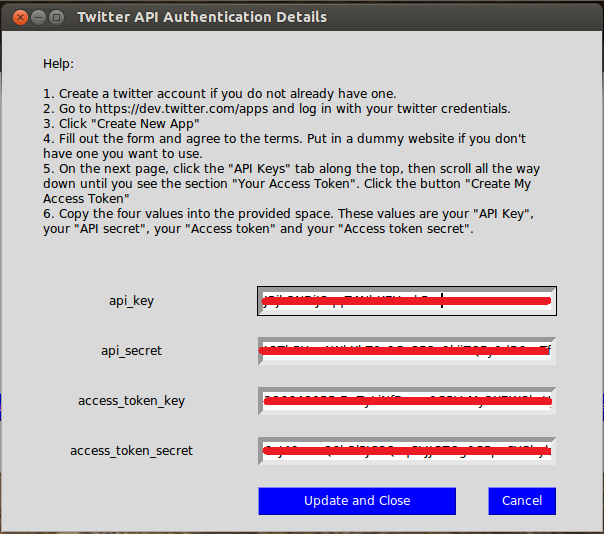604x534 pixels.
Task: Click into the access_token_key field
Action: click(407, 401)
